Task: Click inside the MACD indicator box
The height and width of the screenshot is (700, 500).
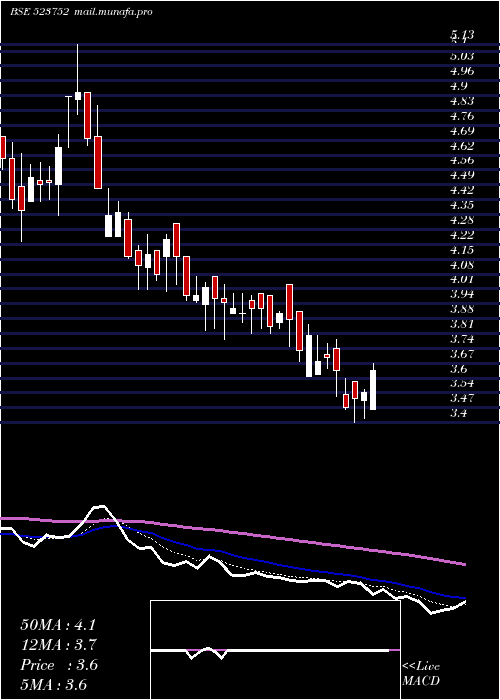Action: click(275, 650)
